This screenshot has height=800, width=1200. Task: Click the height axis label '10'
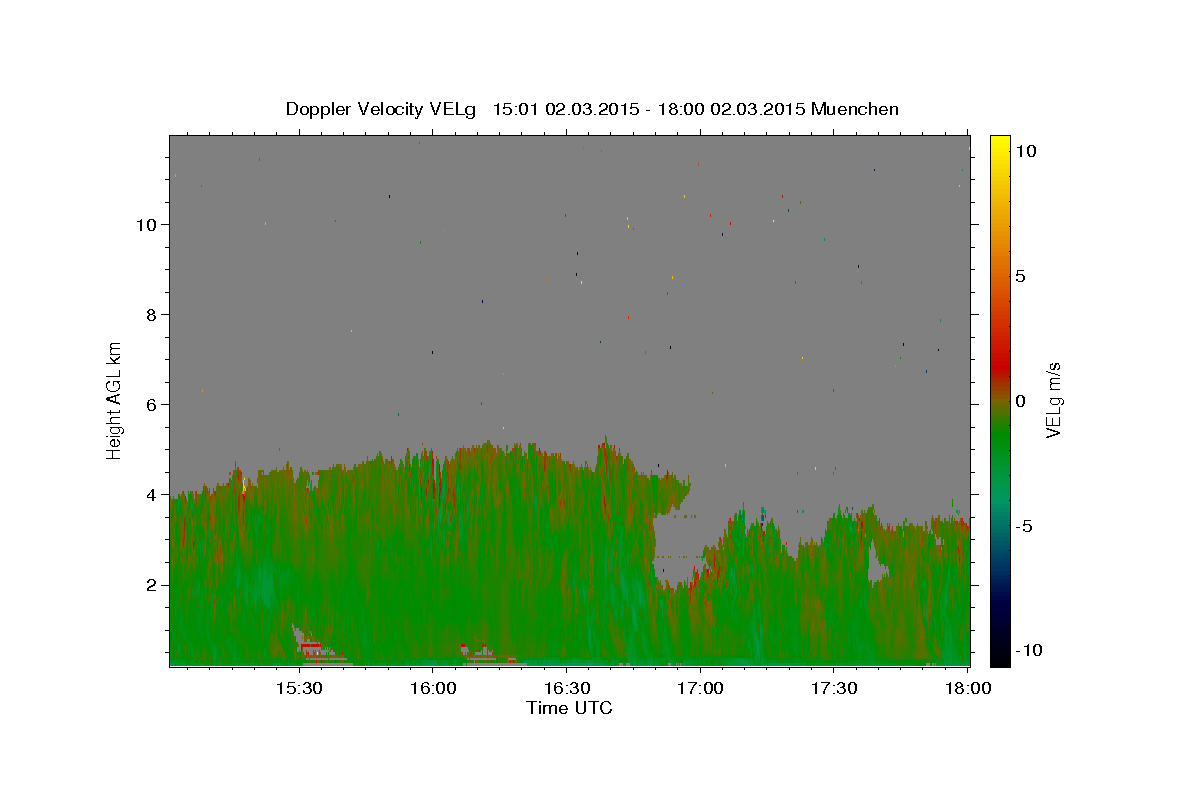click(x=149, y=225)
